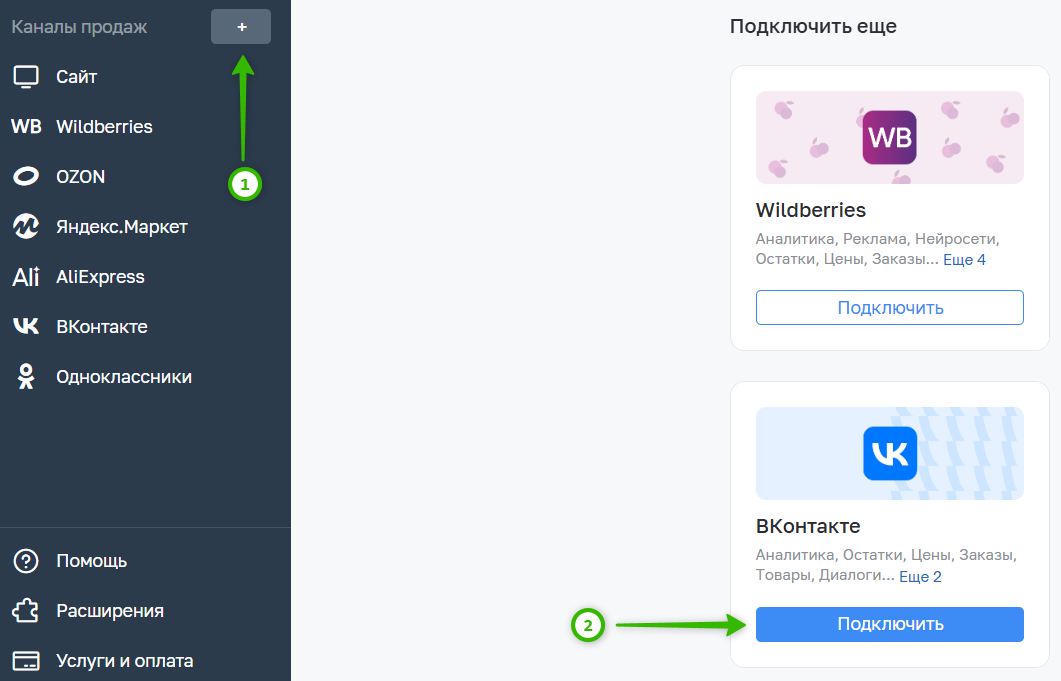The image size is (1061, 681).
Task: Select the AliExpress sidebar icon
Action: [x=26, y=276]
